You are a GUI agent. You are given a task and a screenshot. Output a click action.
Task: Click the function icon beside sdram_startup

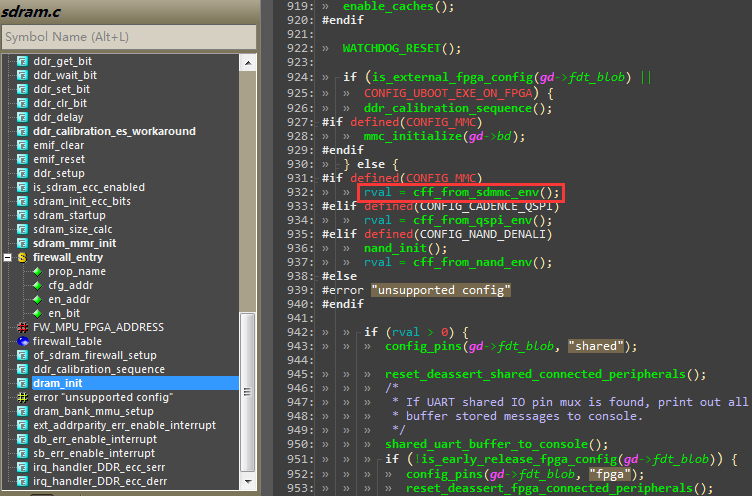[x=22, y=215]
